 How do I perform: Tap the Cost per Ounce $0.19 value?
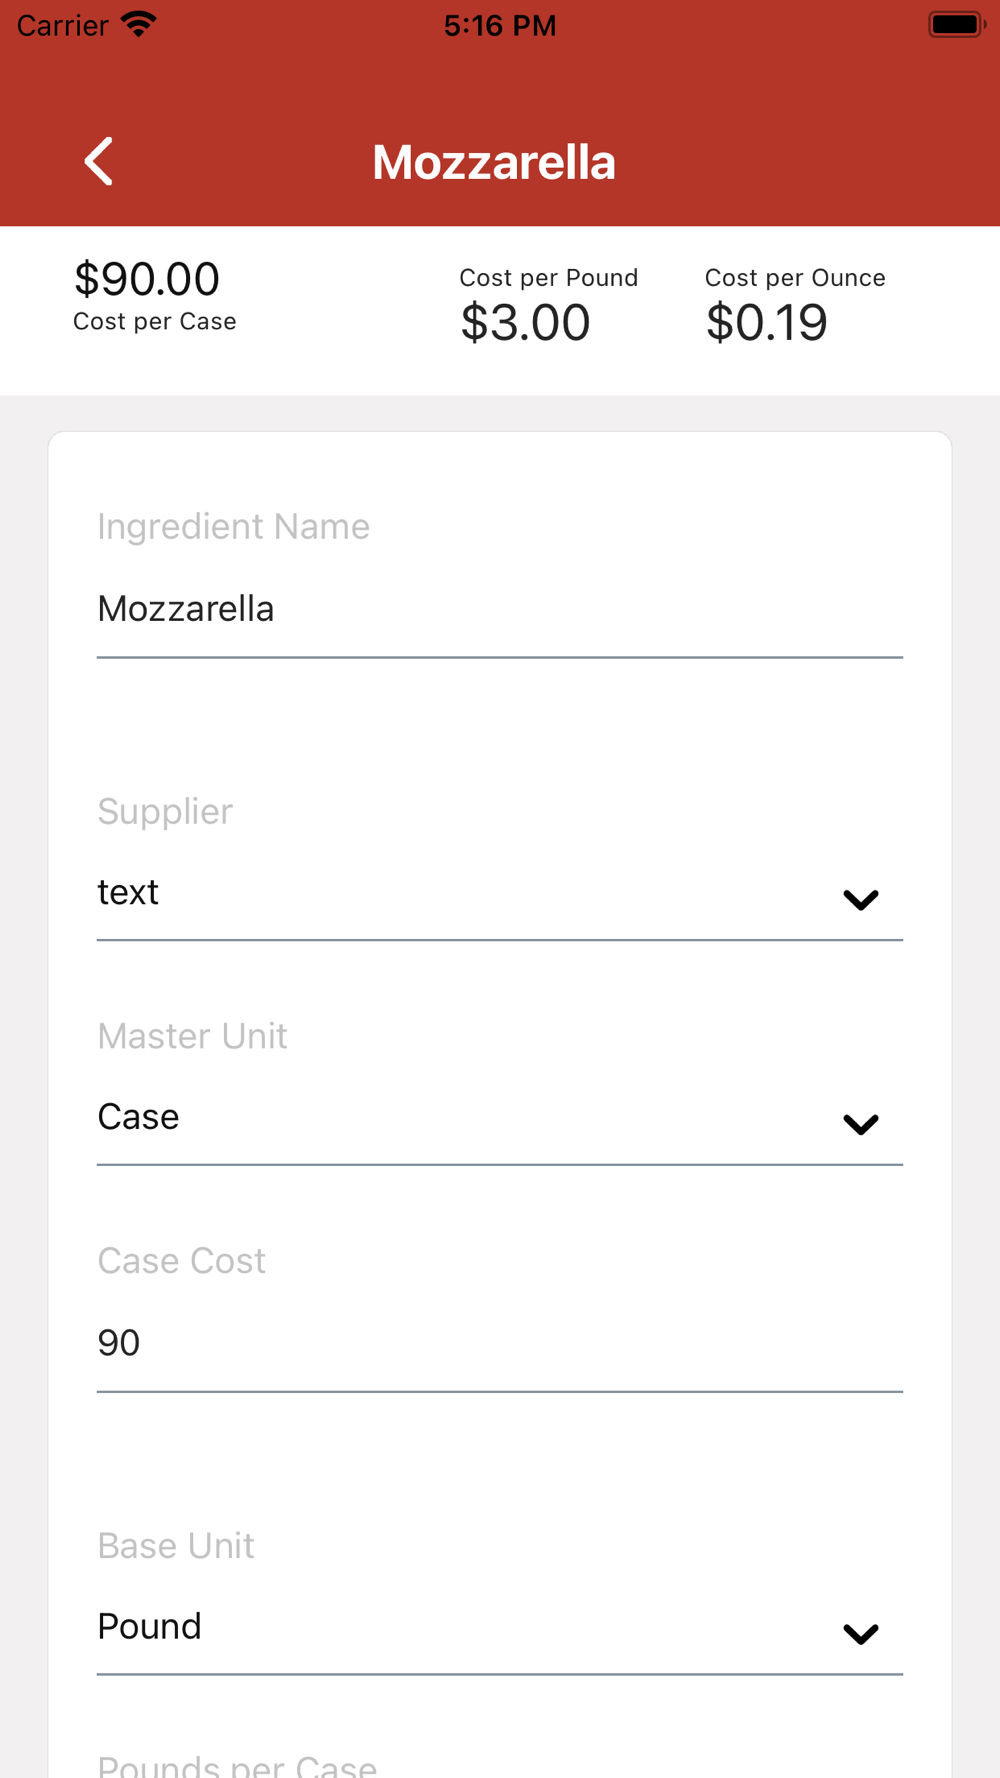click(767, 323)
